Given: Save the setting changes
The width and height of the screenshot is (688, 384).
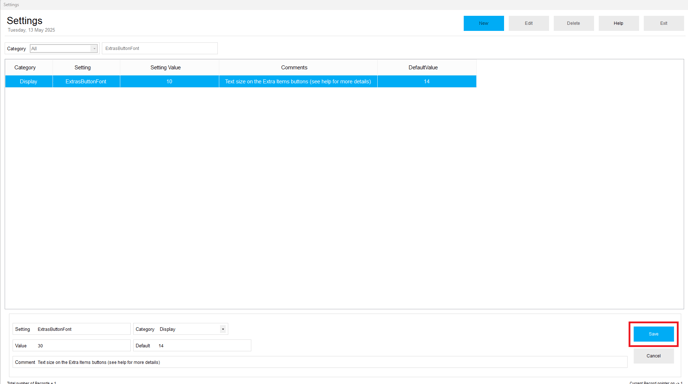Looking at the screenshot, I should pos(653,334).
